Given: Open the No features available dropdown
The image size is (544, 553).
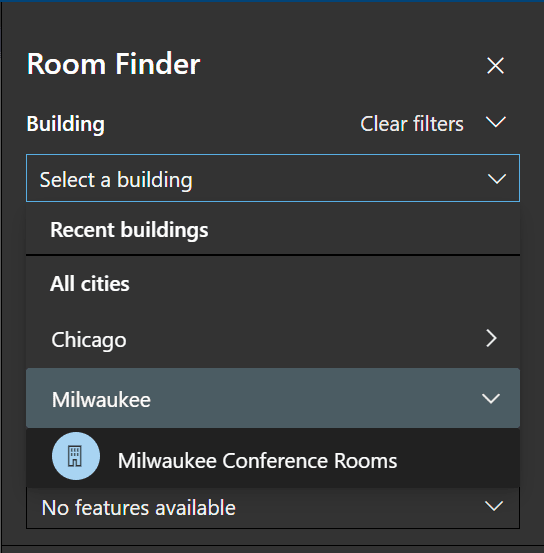Looking at the screenshot, I should coord(273,508).
